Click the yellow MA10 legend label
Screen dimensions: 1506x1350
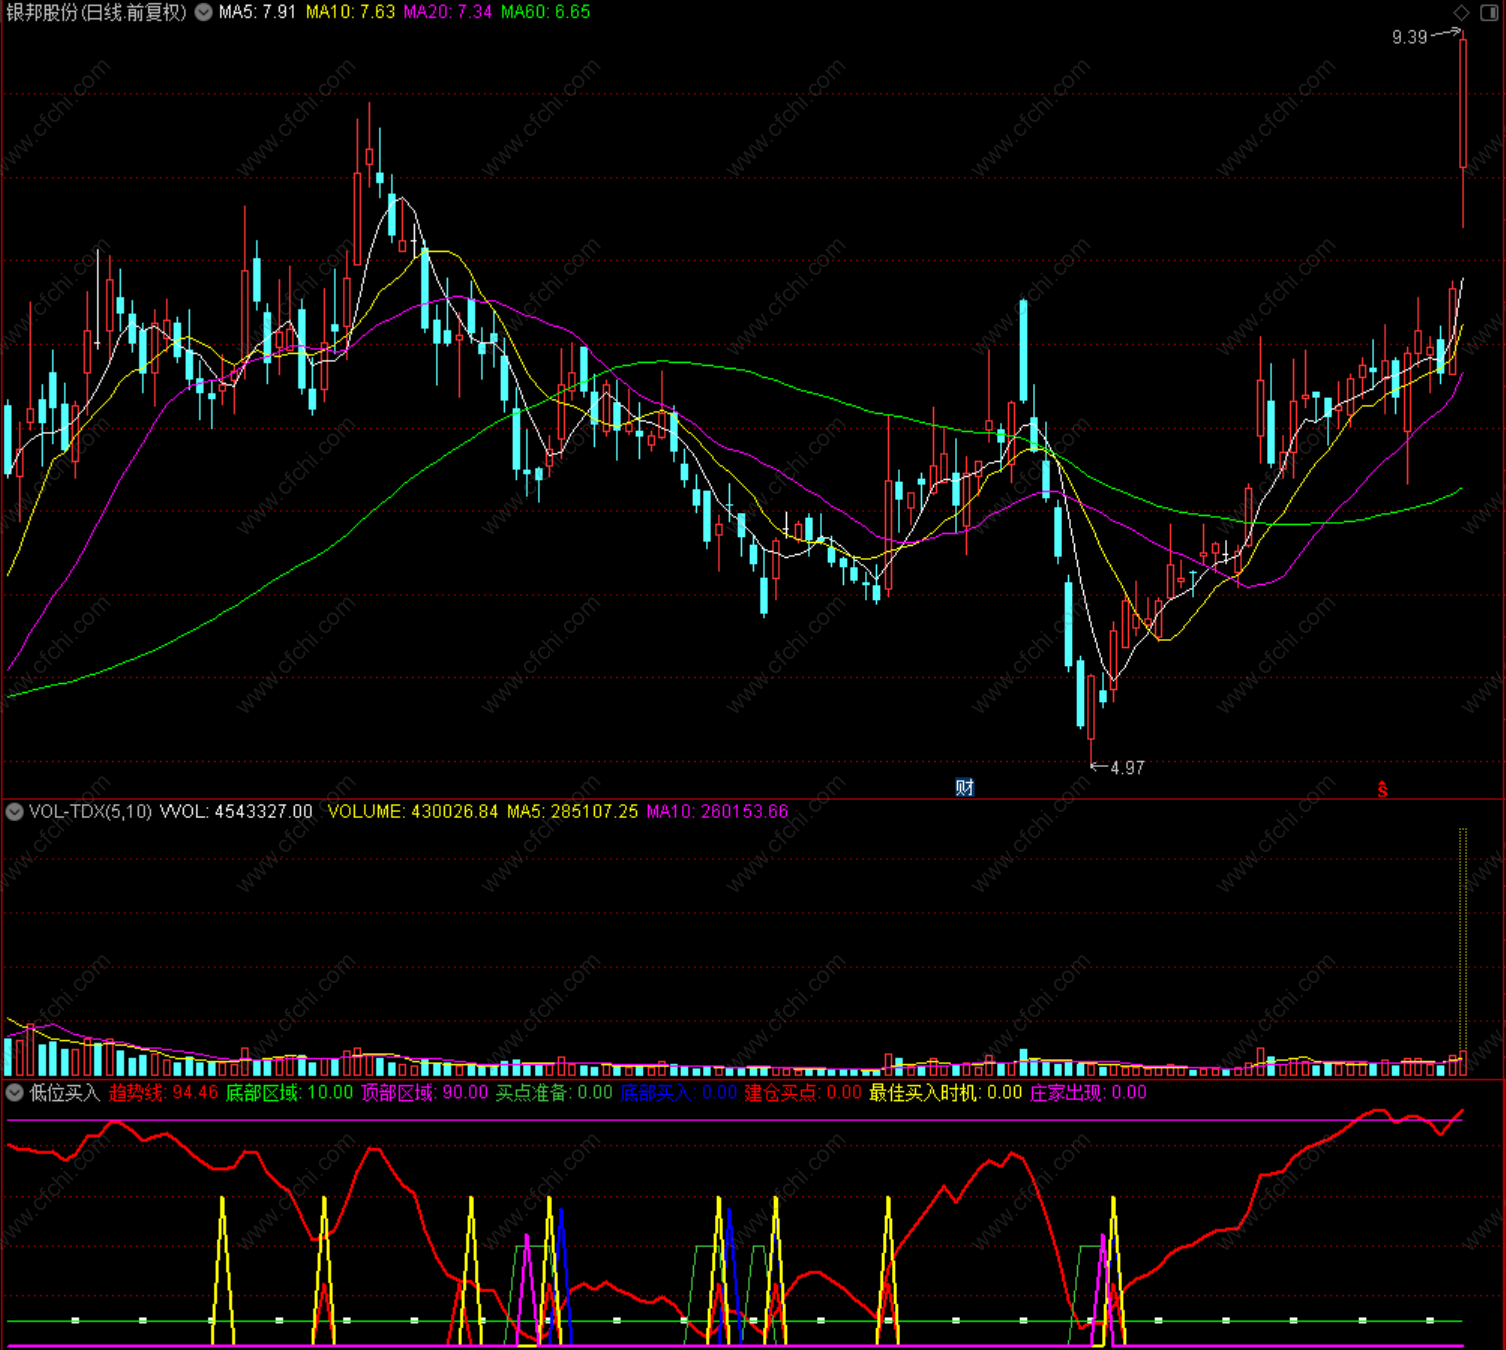(x=350, y=12)
